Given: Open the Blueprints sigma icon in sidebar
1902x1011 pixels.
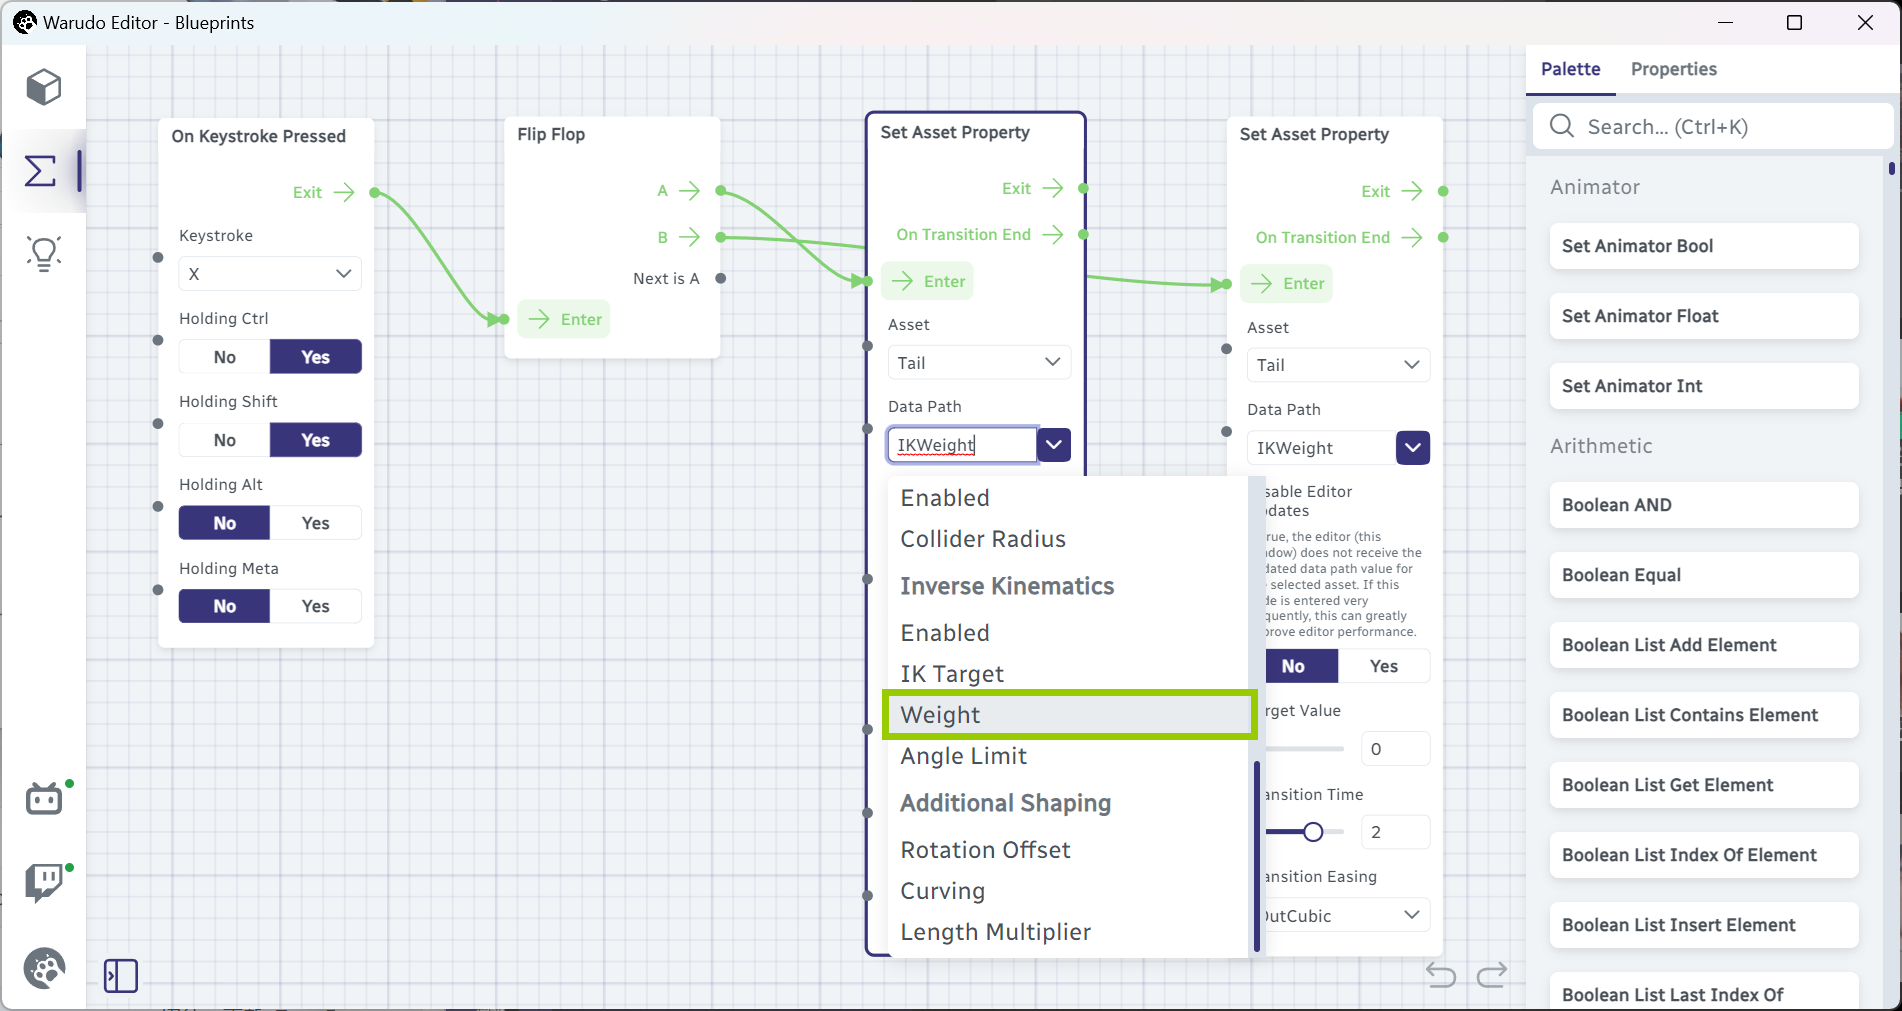Looking at the screenshot, I should (41, 171).
